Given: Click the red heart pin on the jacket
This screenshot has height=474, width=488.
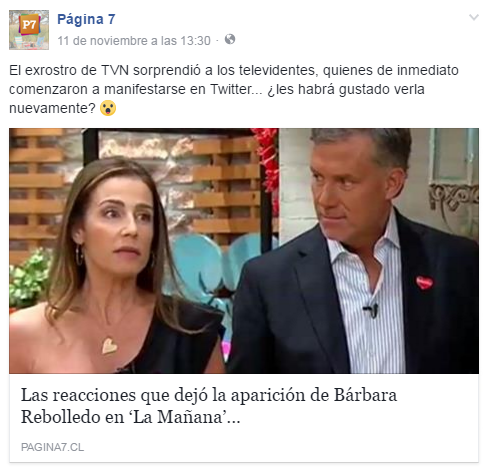Looking at the screenshot, I should coord(424,283).
